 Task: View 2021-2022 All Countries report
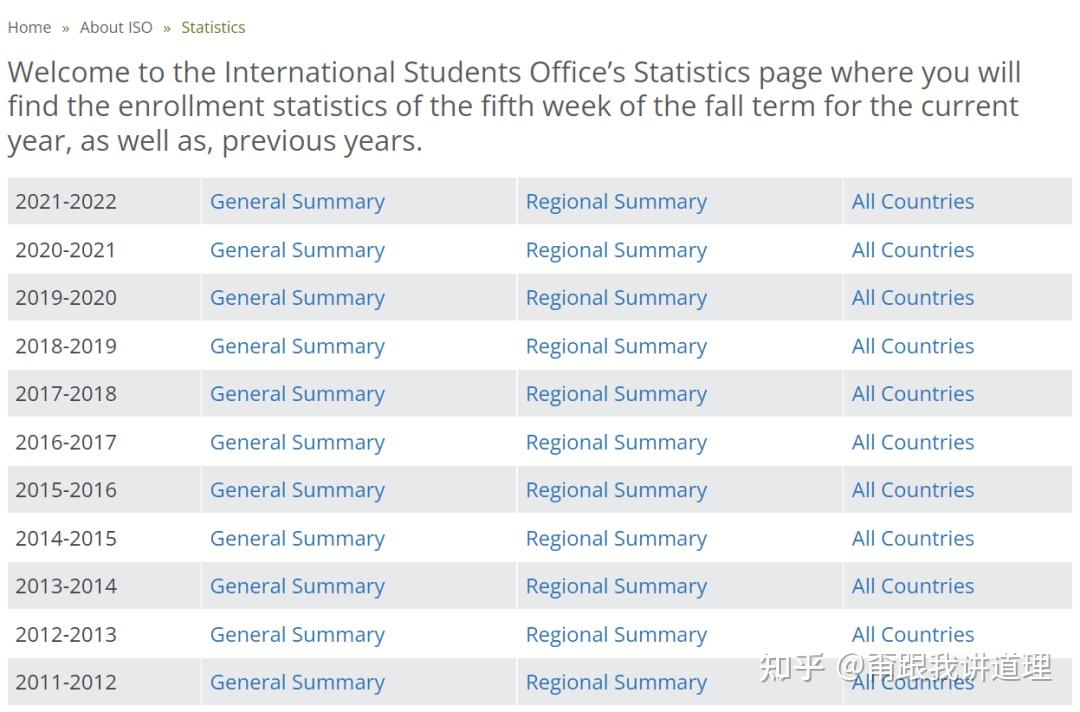pyautogui.click(x=912, y=201)
